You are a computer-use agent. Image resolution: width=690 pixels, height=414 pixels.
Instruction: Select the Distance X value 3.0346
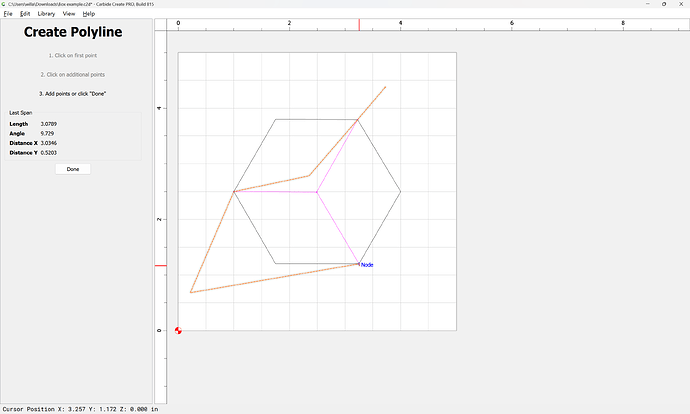pyautogui.click(x=49, y=143)
